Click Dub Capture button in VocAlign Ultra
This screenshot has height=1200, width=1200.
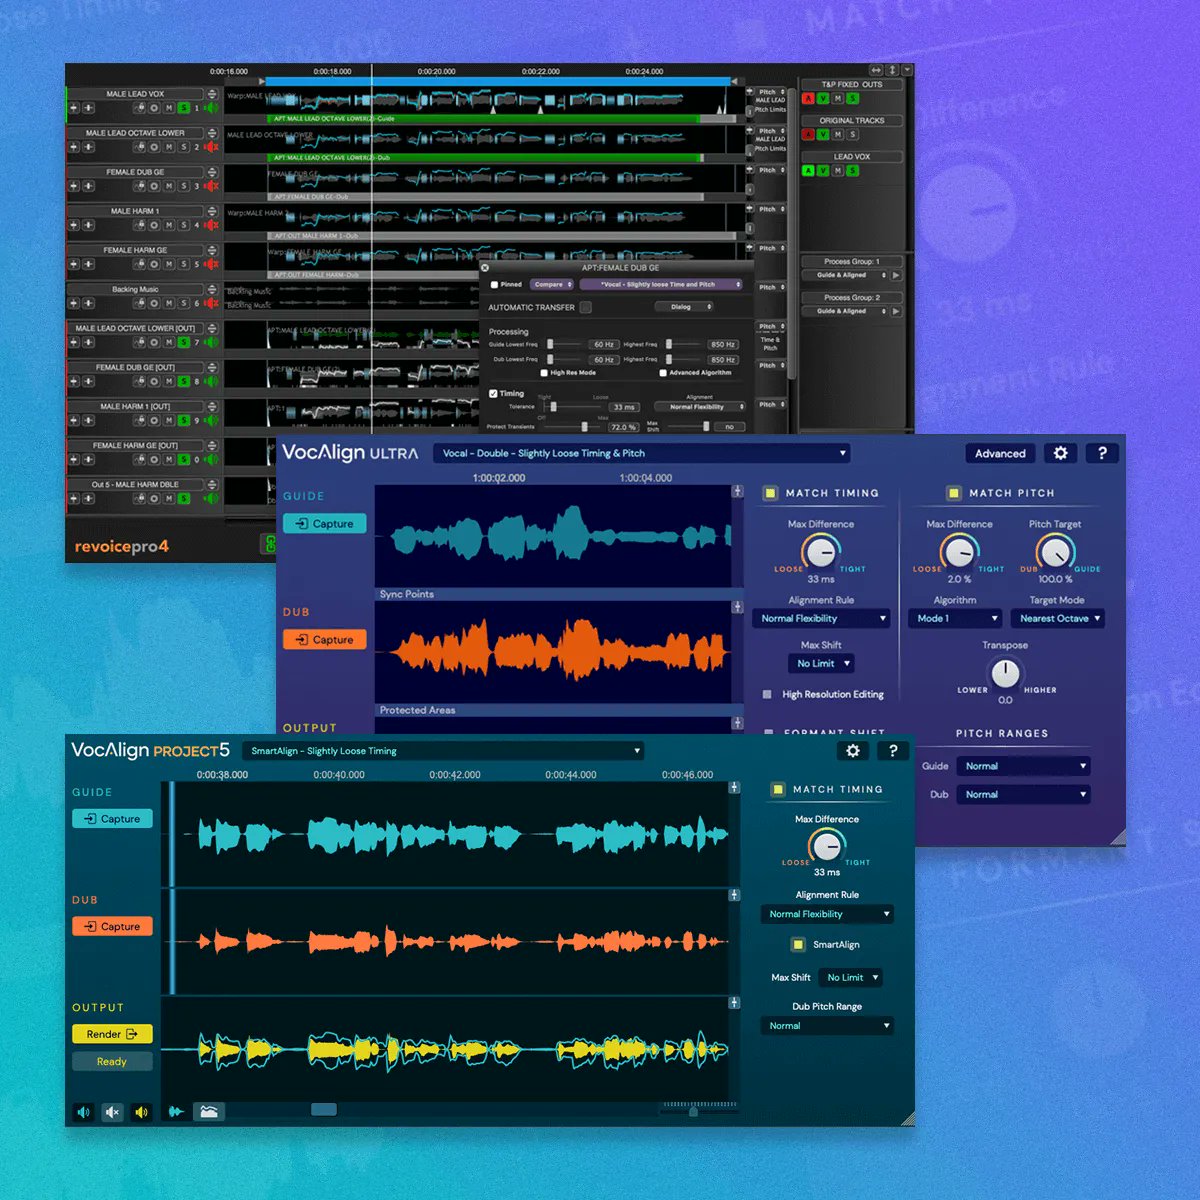[325, 640]
